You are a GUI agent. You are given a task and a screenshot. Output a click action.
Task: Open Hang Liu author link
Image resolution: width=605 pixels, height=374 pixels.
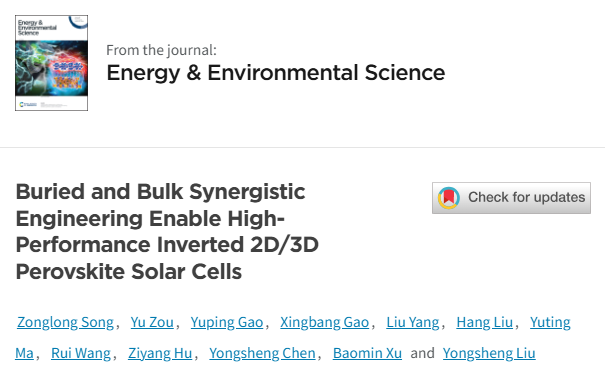(485, 322)
